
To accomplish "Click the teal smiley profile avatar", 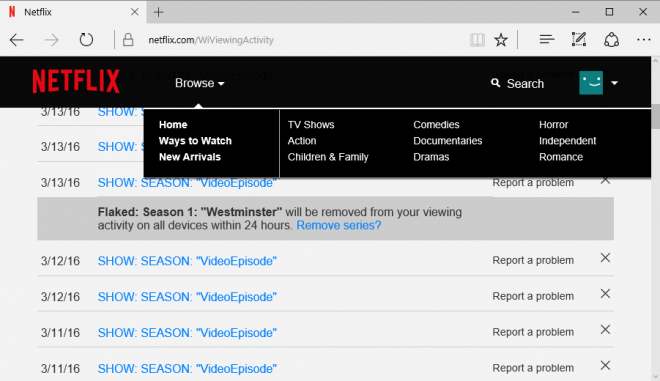I will pos(591,83).
